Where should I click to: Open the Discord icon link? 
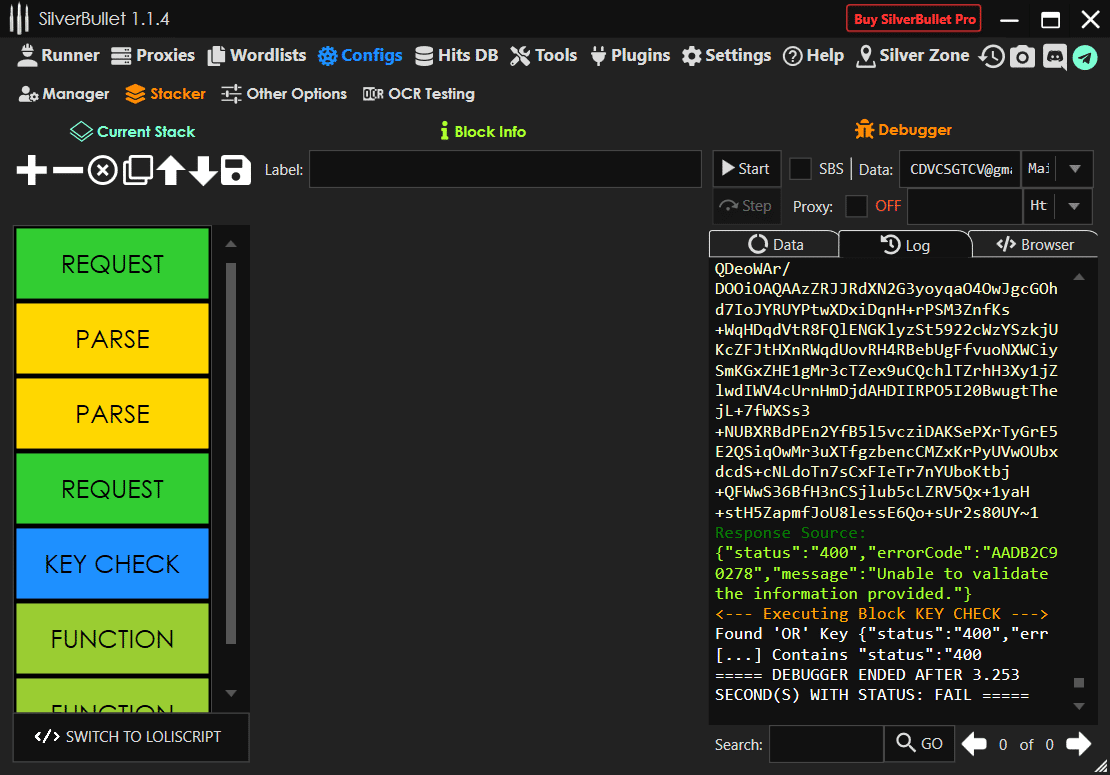(1054, 56)
